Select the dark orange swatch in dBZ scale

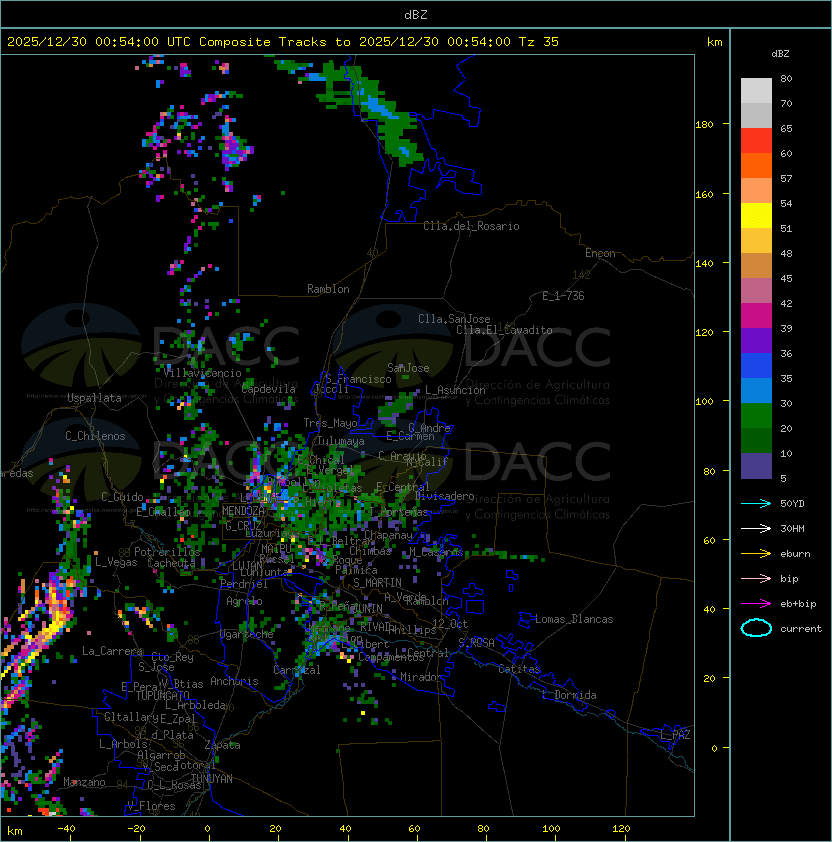click(x=756, y=166)
